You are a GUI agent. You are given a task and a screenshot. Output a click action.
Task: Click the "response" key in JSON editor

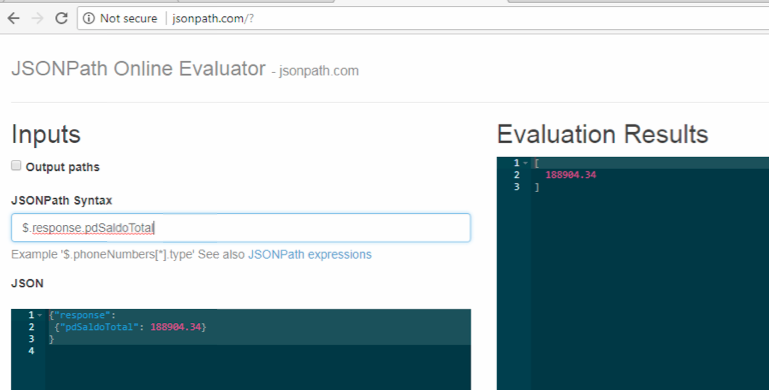[x=82, y=315]
